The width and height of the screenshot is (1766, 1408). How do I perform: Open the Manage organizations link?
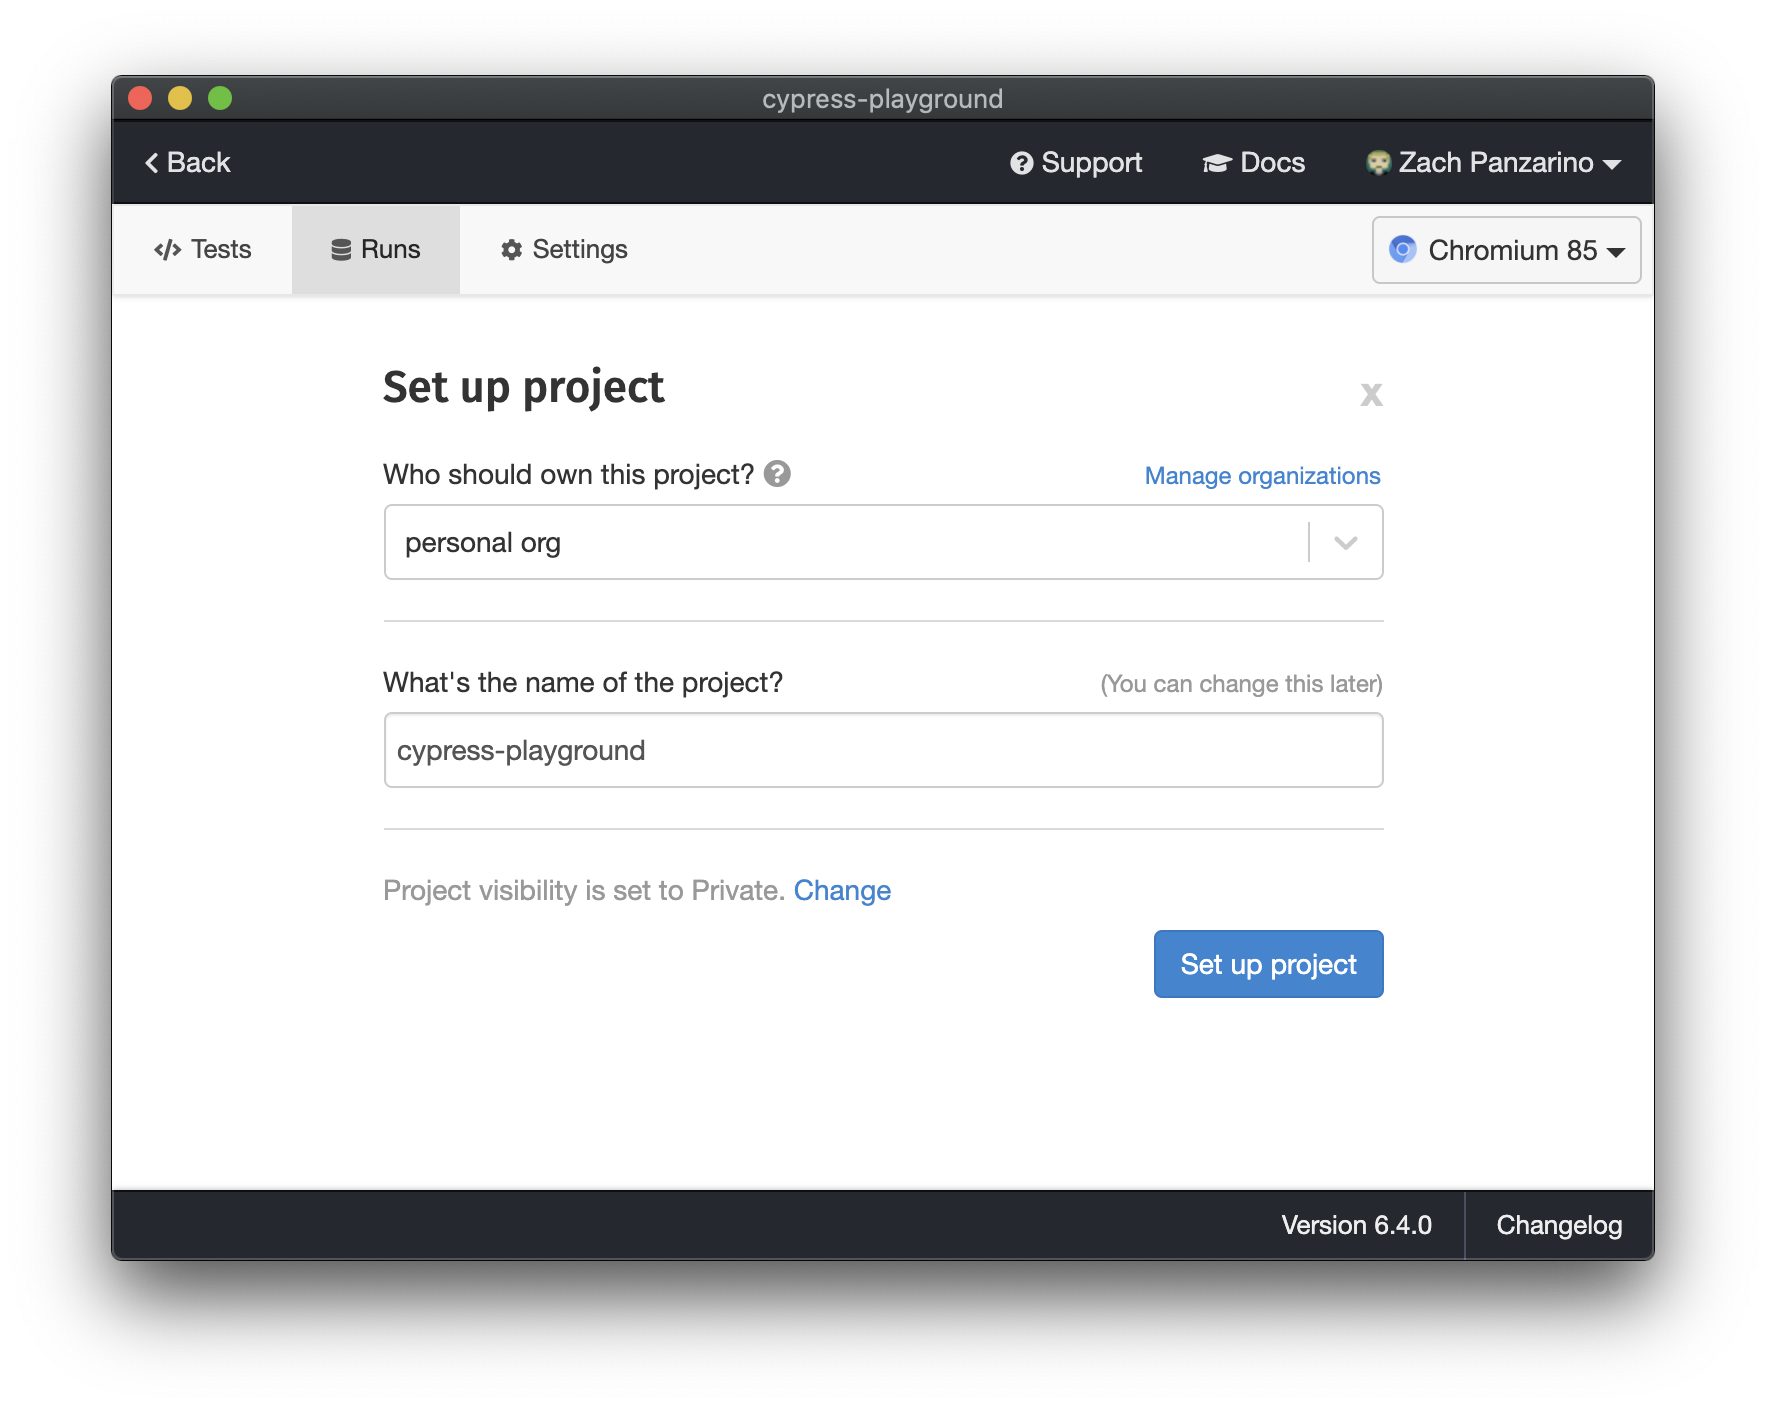coord(1262,476)
